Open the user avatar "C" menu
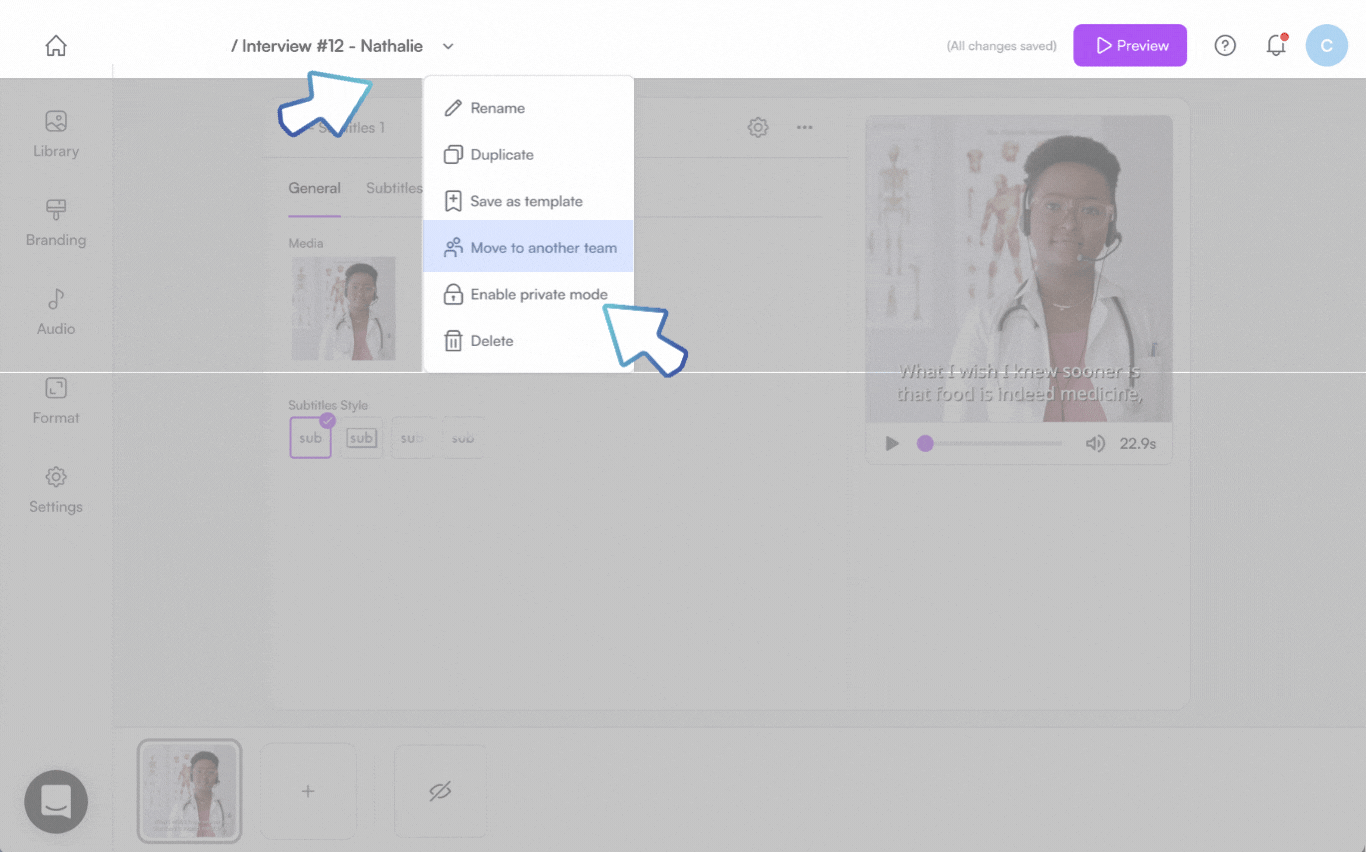Screen dimensions: 1366x852 coord(1327,45)
